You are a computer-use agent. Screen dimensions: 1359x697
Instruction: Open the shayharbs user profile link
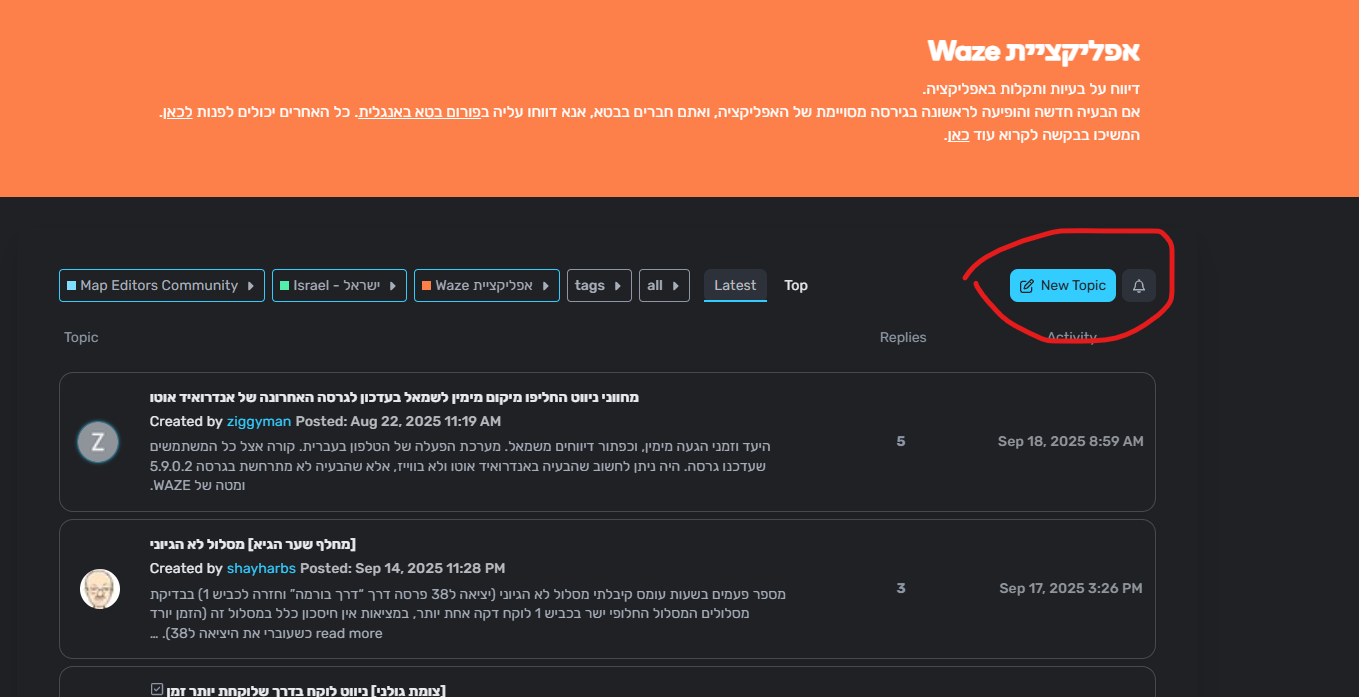click(261, 568)
